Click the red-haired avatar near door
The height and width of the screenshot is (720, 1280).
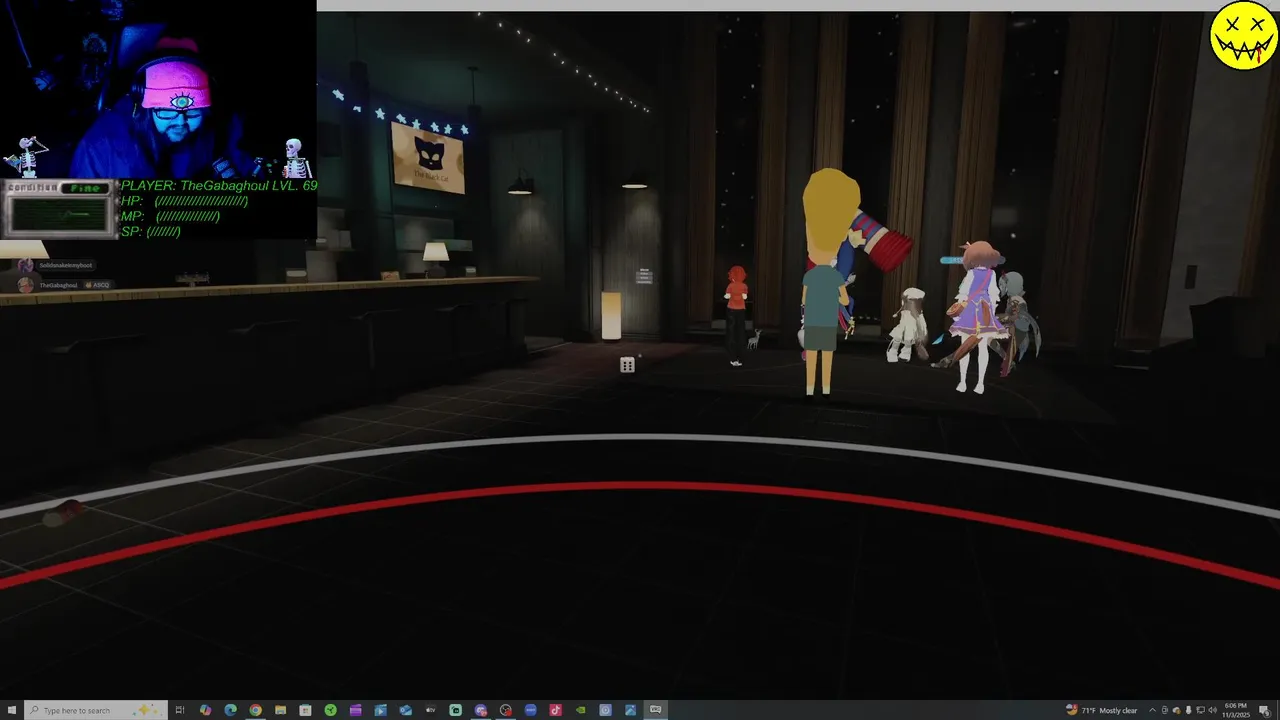[x=736, y=315]
